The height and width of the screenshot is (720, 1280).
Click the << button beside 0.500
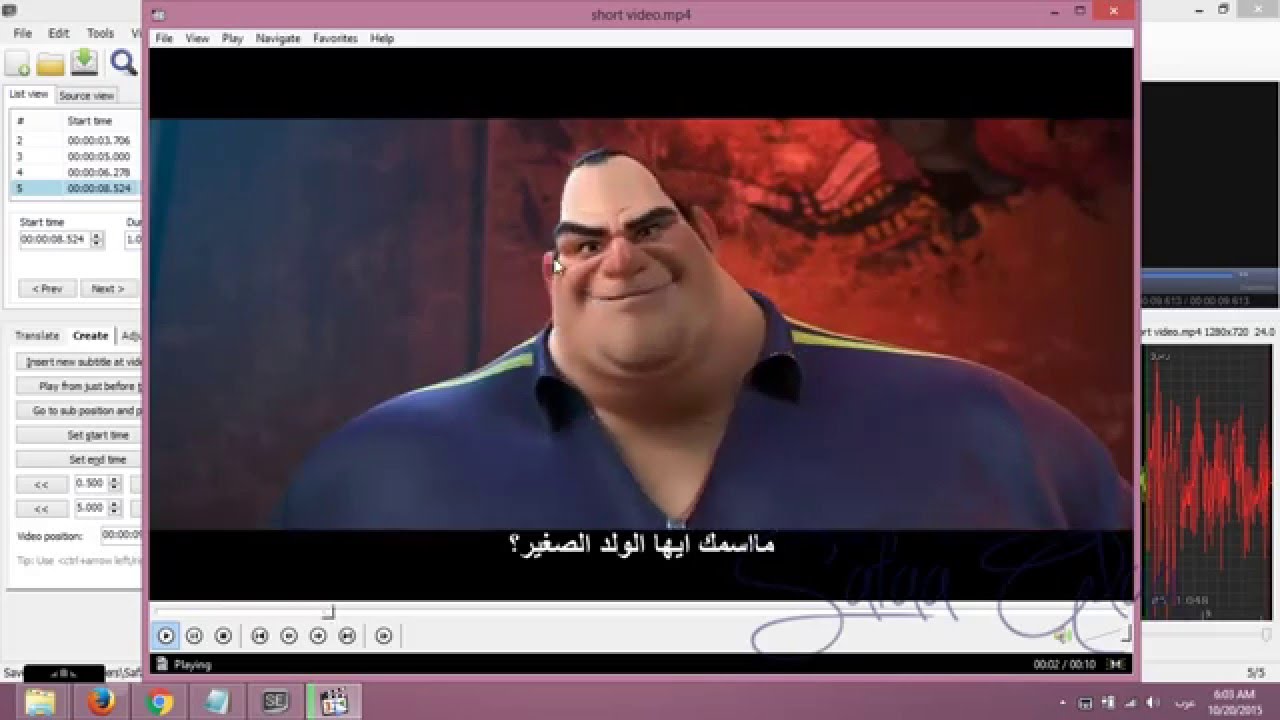(x=42, y=484)
